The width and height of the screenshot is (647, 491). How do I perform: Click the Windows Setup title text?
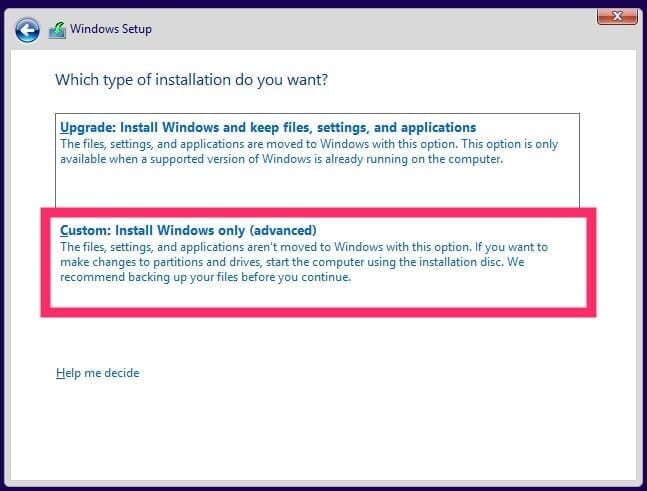111,30
